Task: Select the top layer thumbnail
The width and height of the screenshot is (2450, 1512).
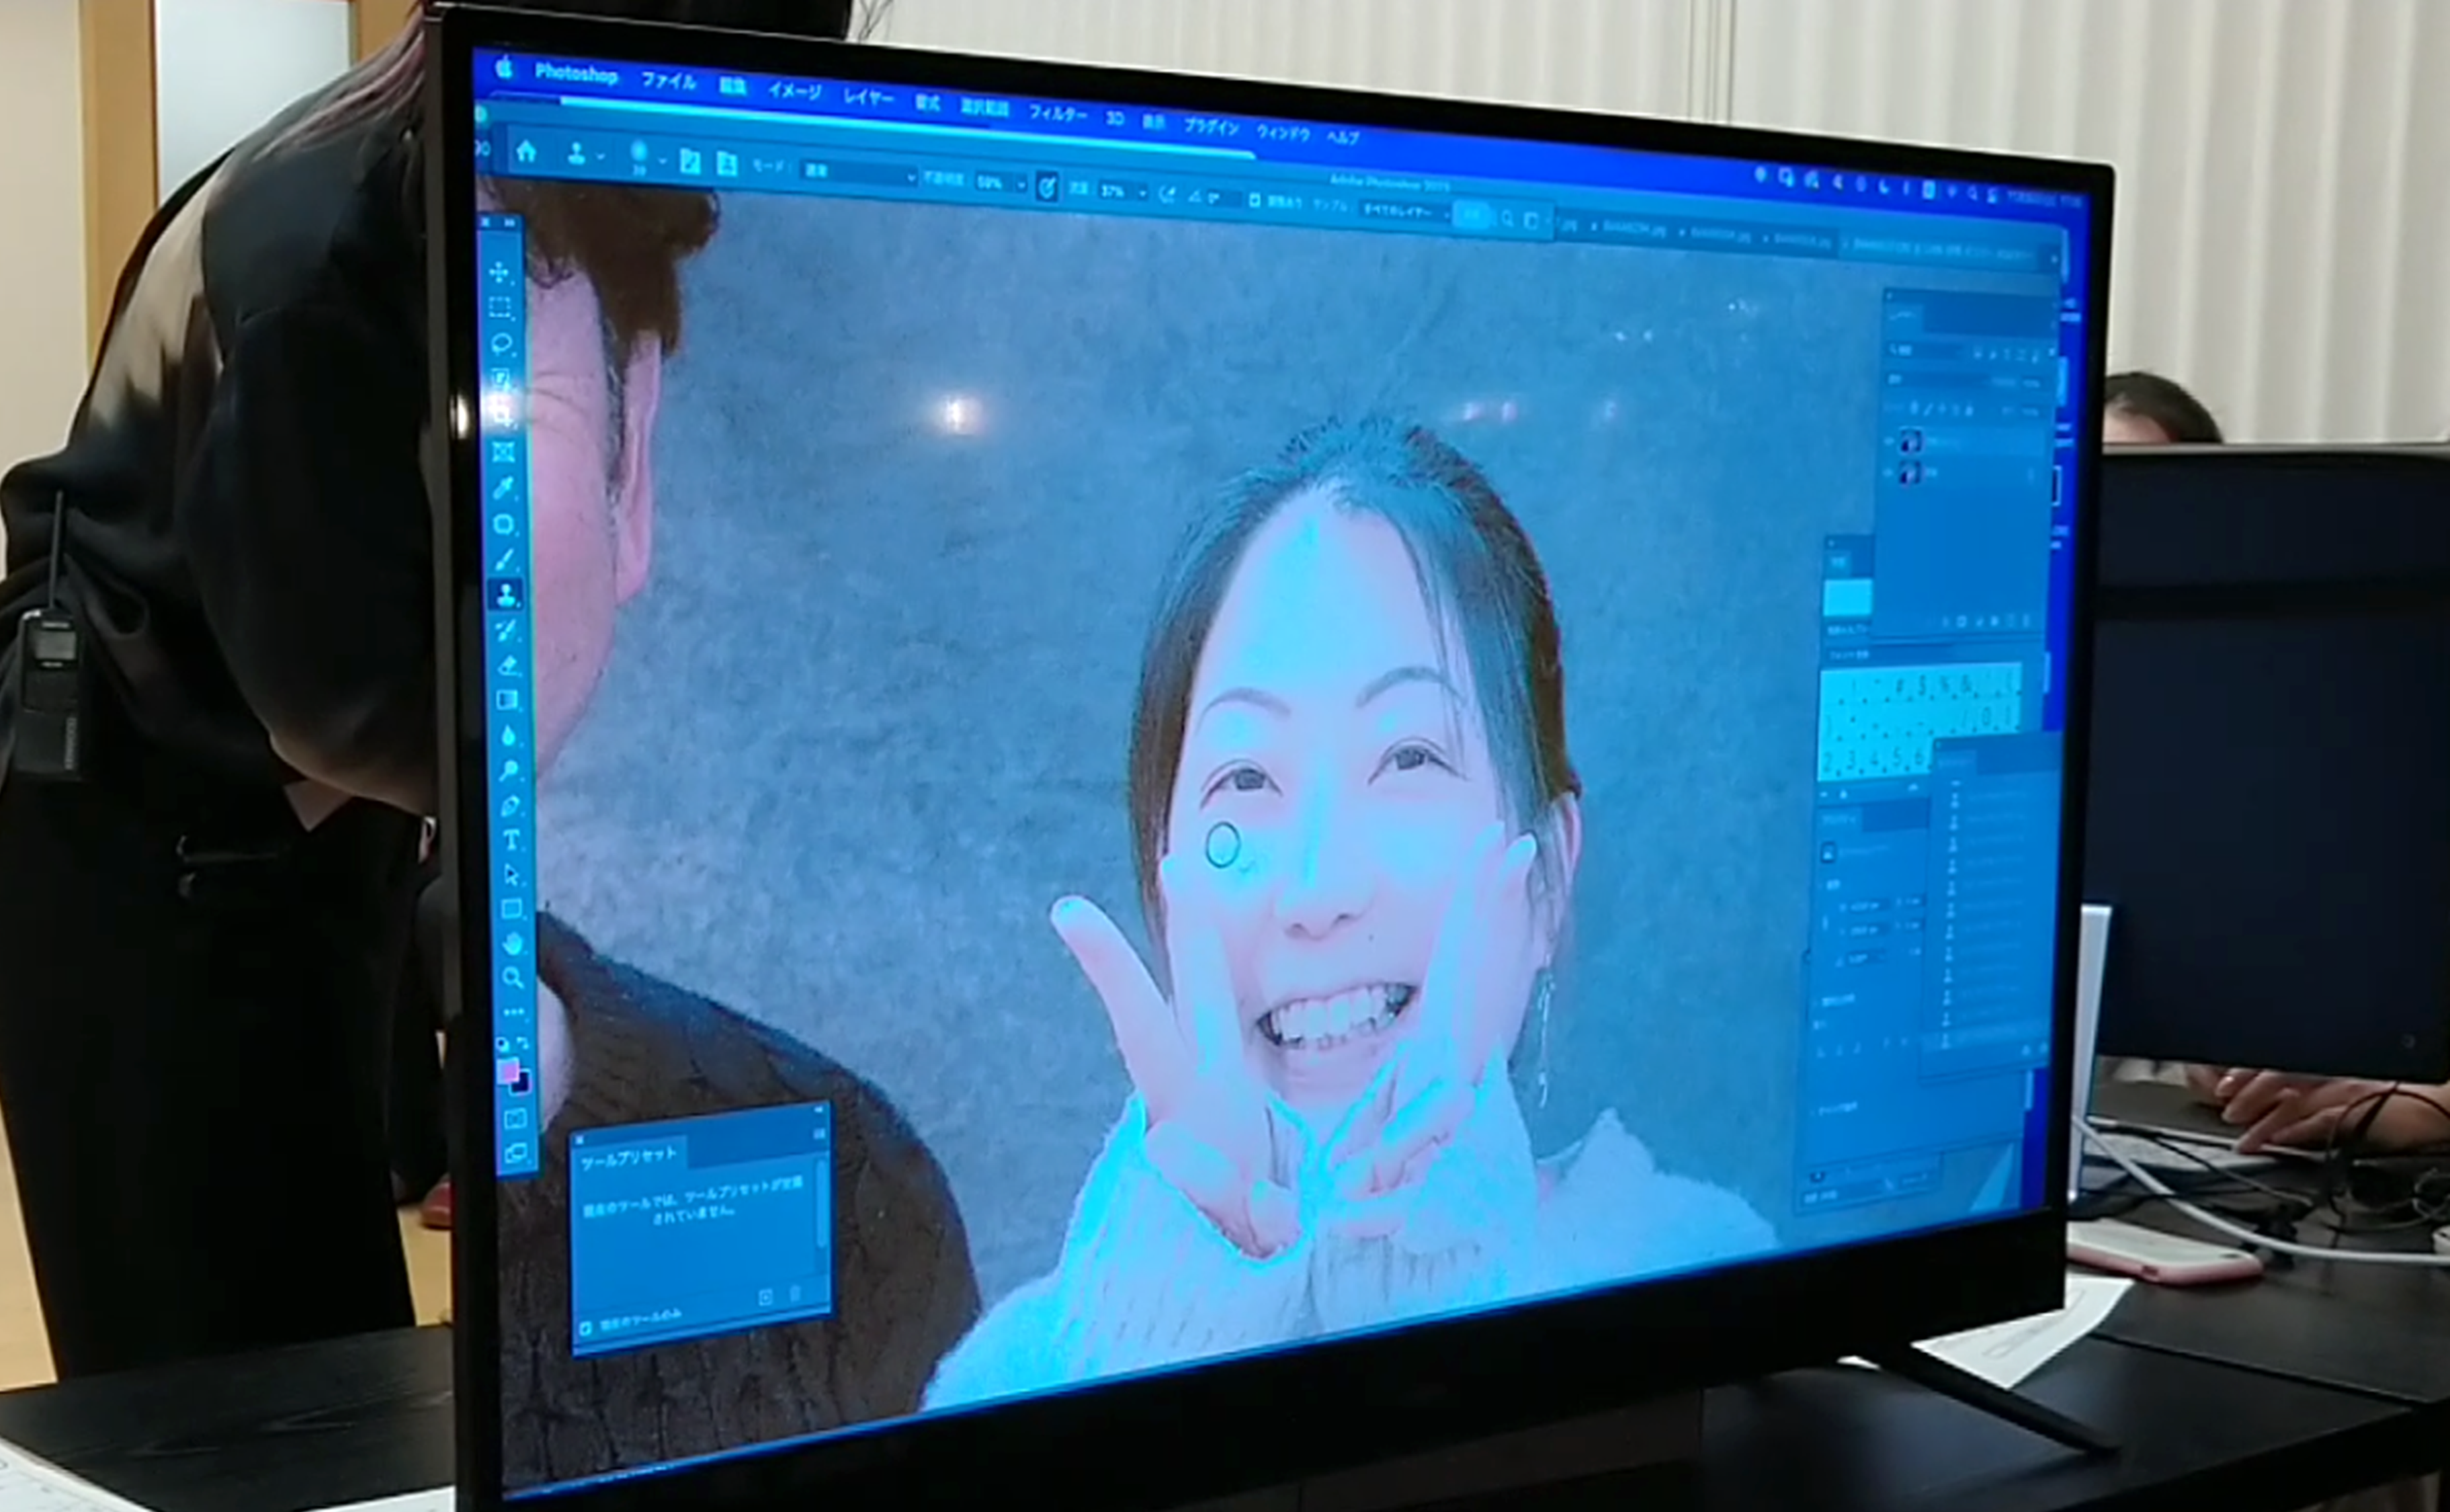Action: [1911, 441]
